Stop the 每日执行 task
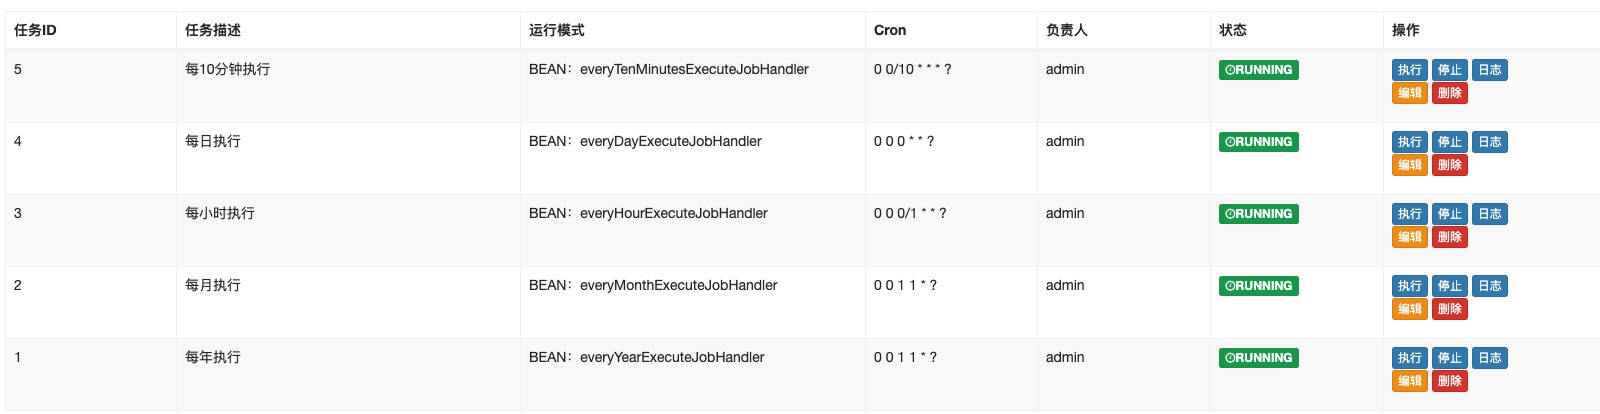Viewport: 1600px width, 414px height. [x=1450, y=142]
